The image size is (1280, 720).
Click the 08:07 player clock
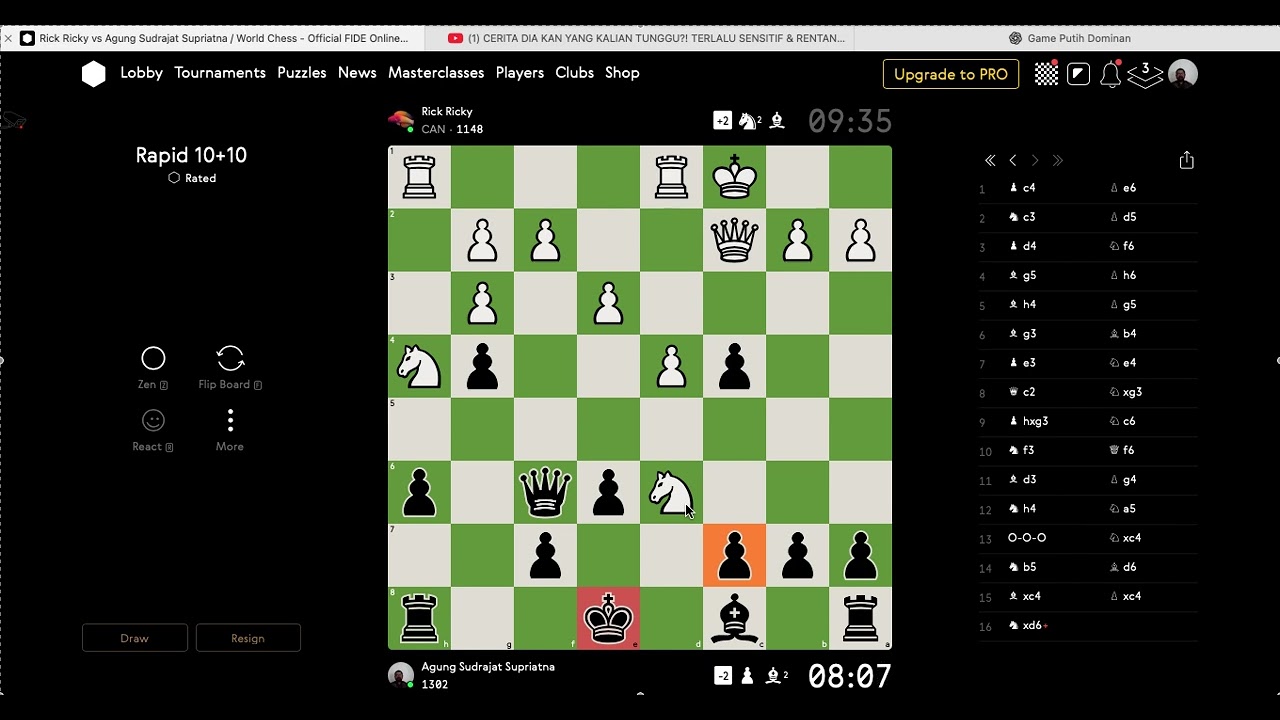point(850,677)
